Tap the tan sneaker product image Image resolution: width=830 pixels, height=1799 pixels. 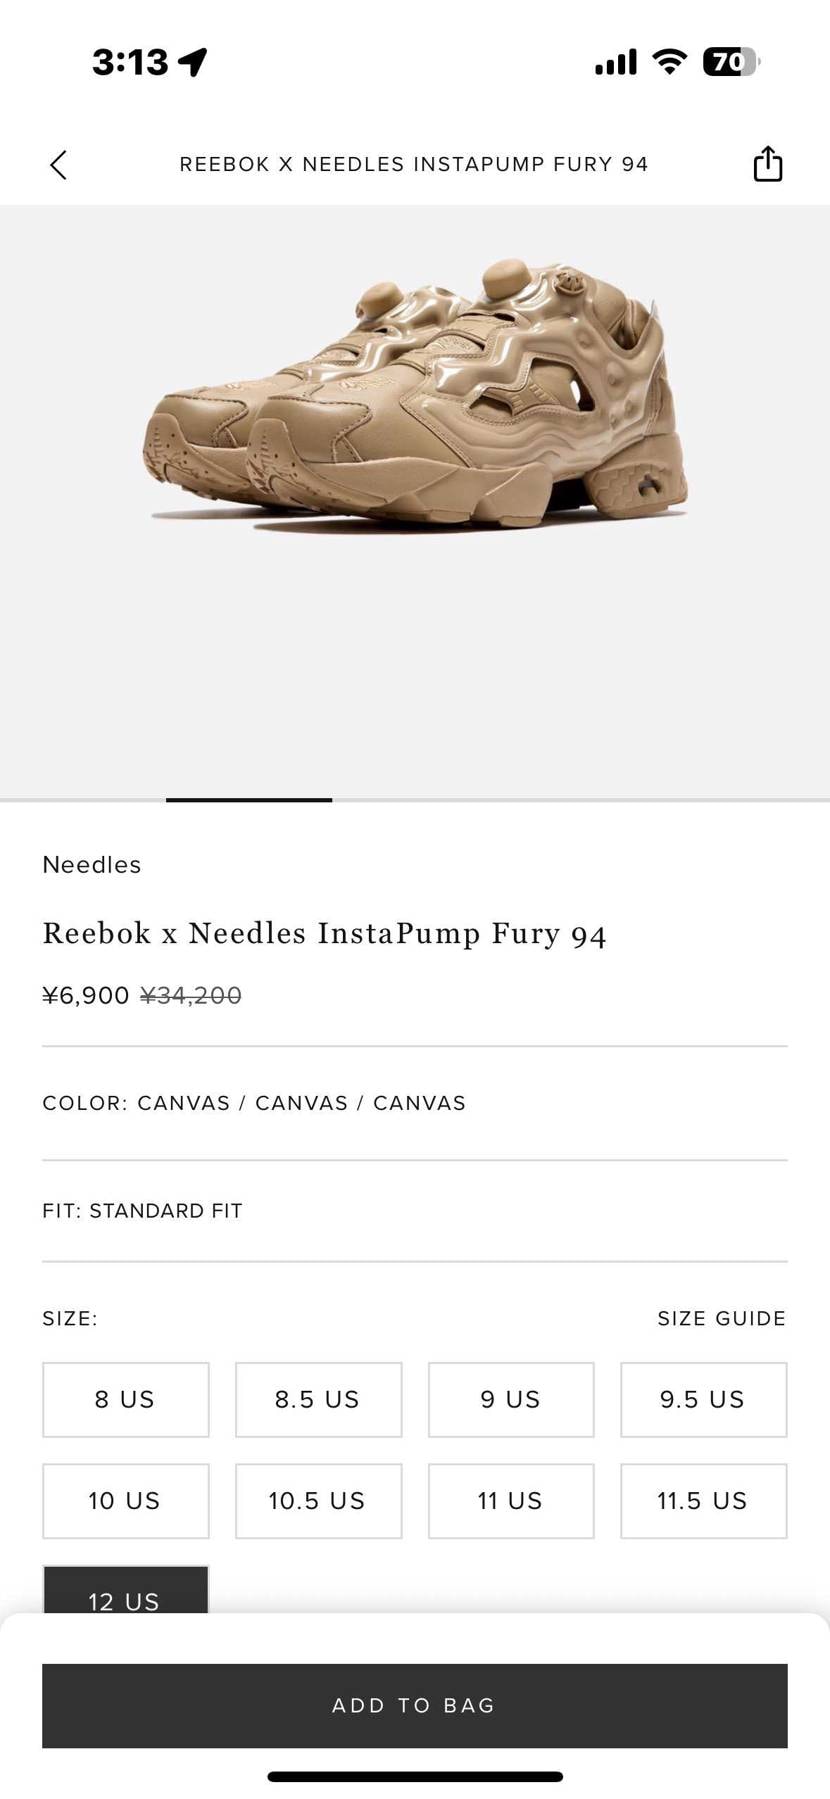click(x=415, y=400)
